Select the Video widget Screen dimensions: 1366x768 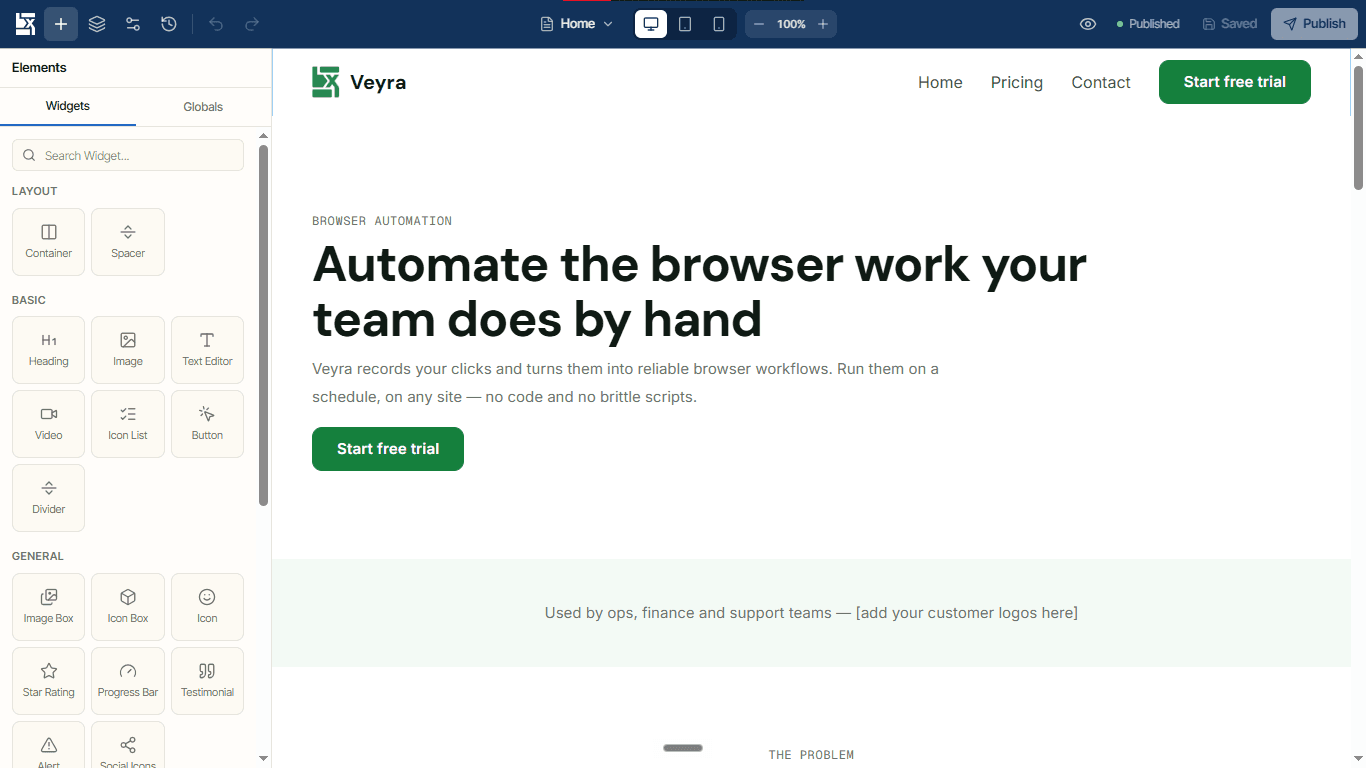[x=49, y=424]
